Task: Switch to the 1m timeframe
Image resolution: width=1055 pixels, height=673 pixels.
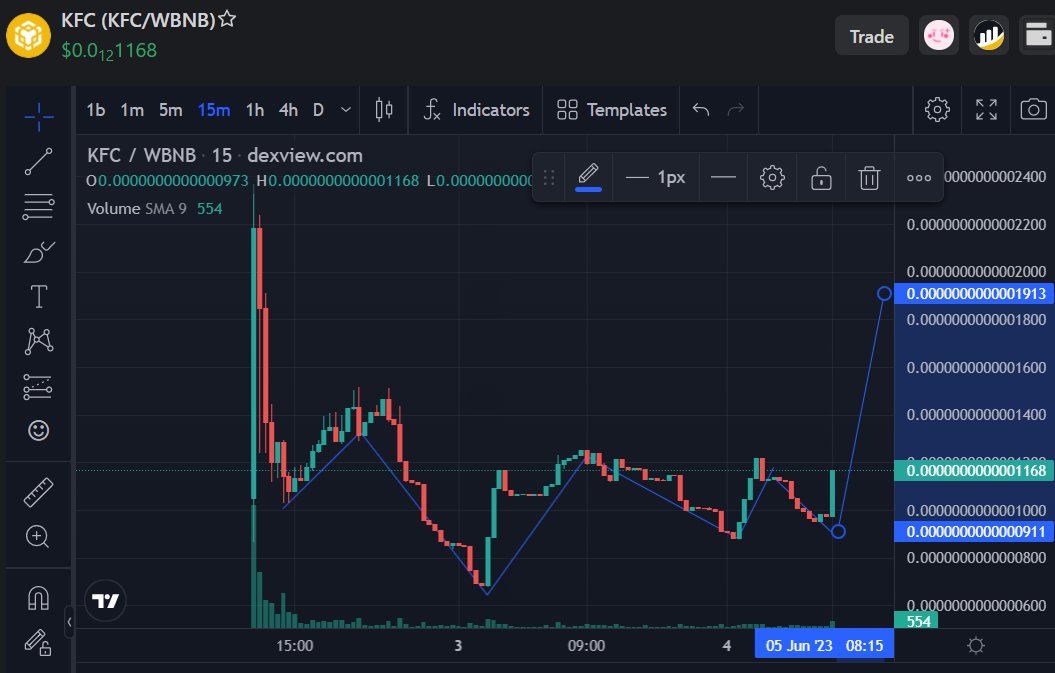Action: pos(132,110)
